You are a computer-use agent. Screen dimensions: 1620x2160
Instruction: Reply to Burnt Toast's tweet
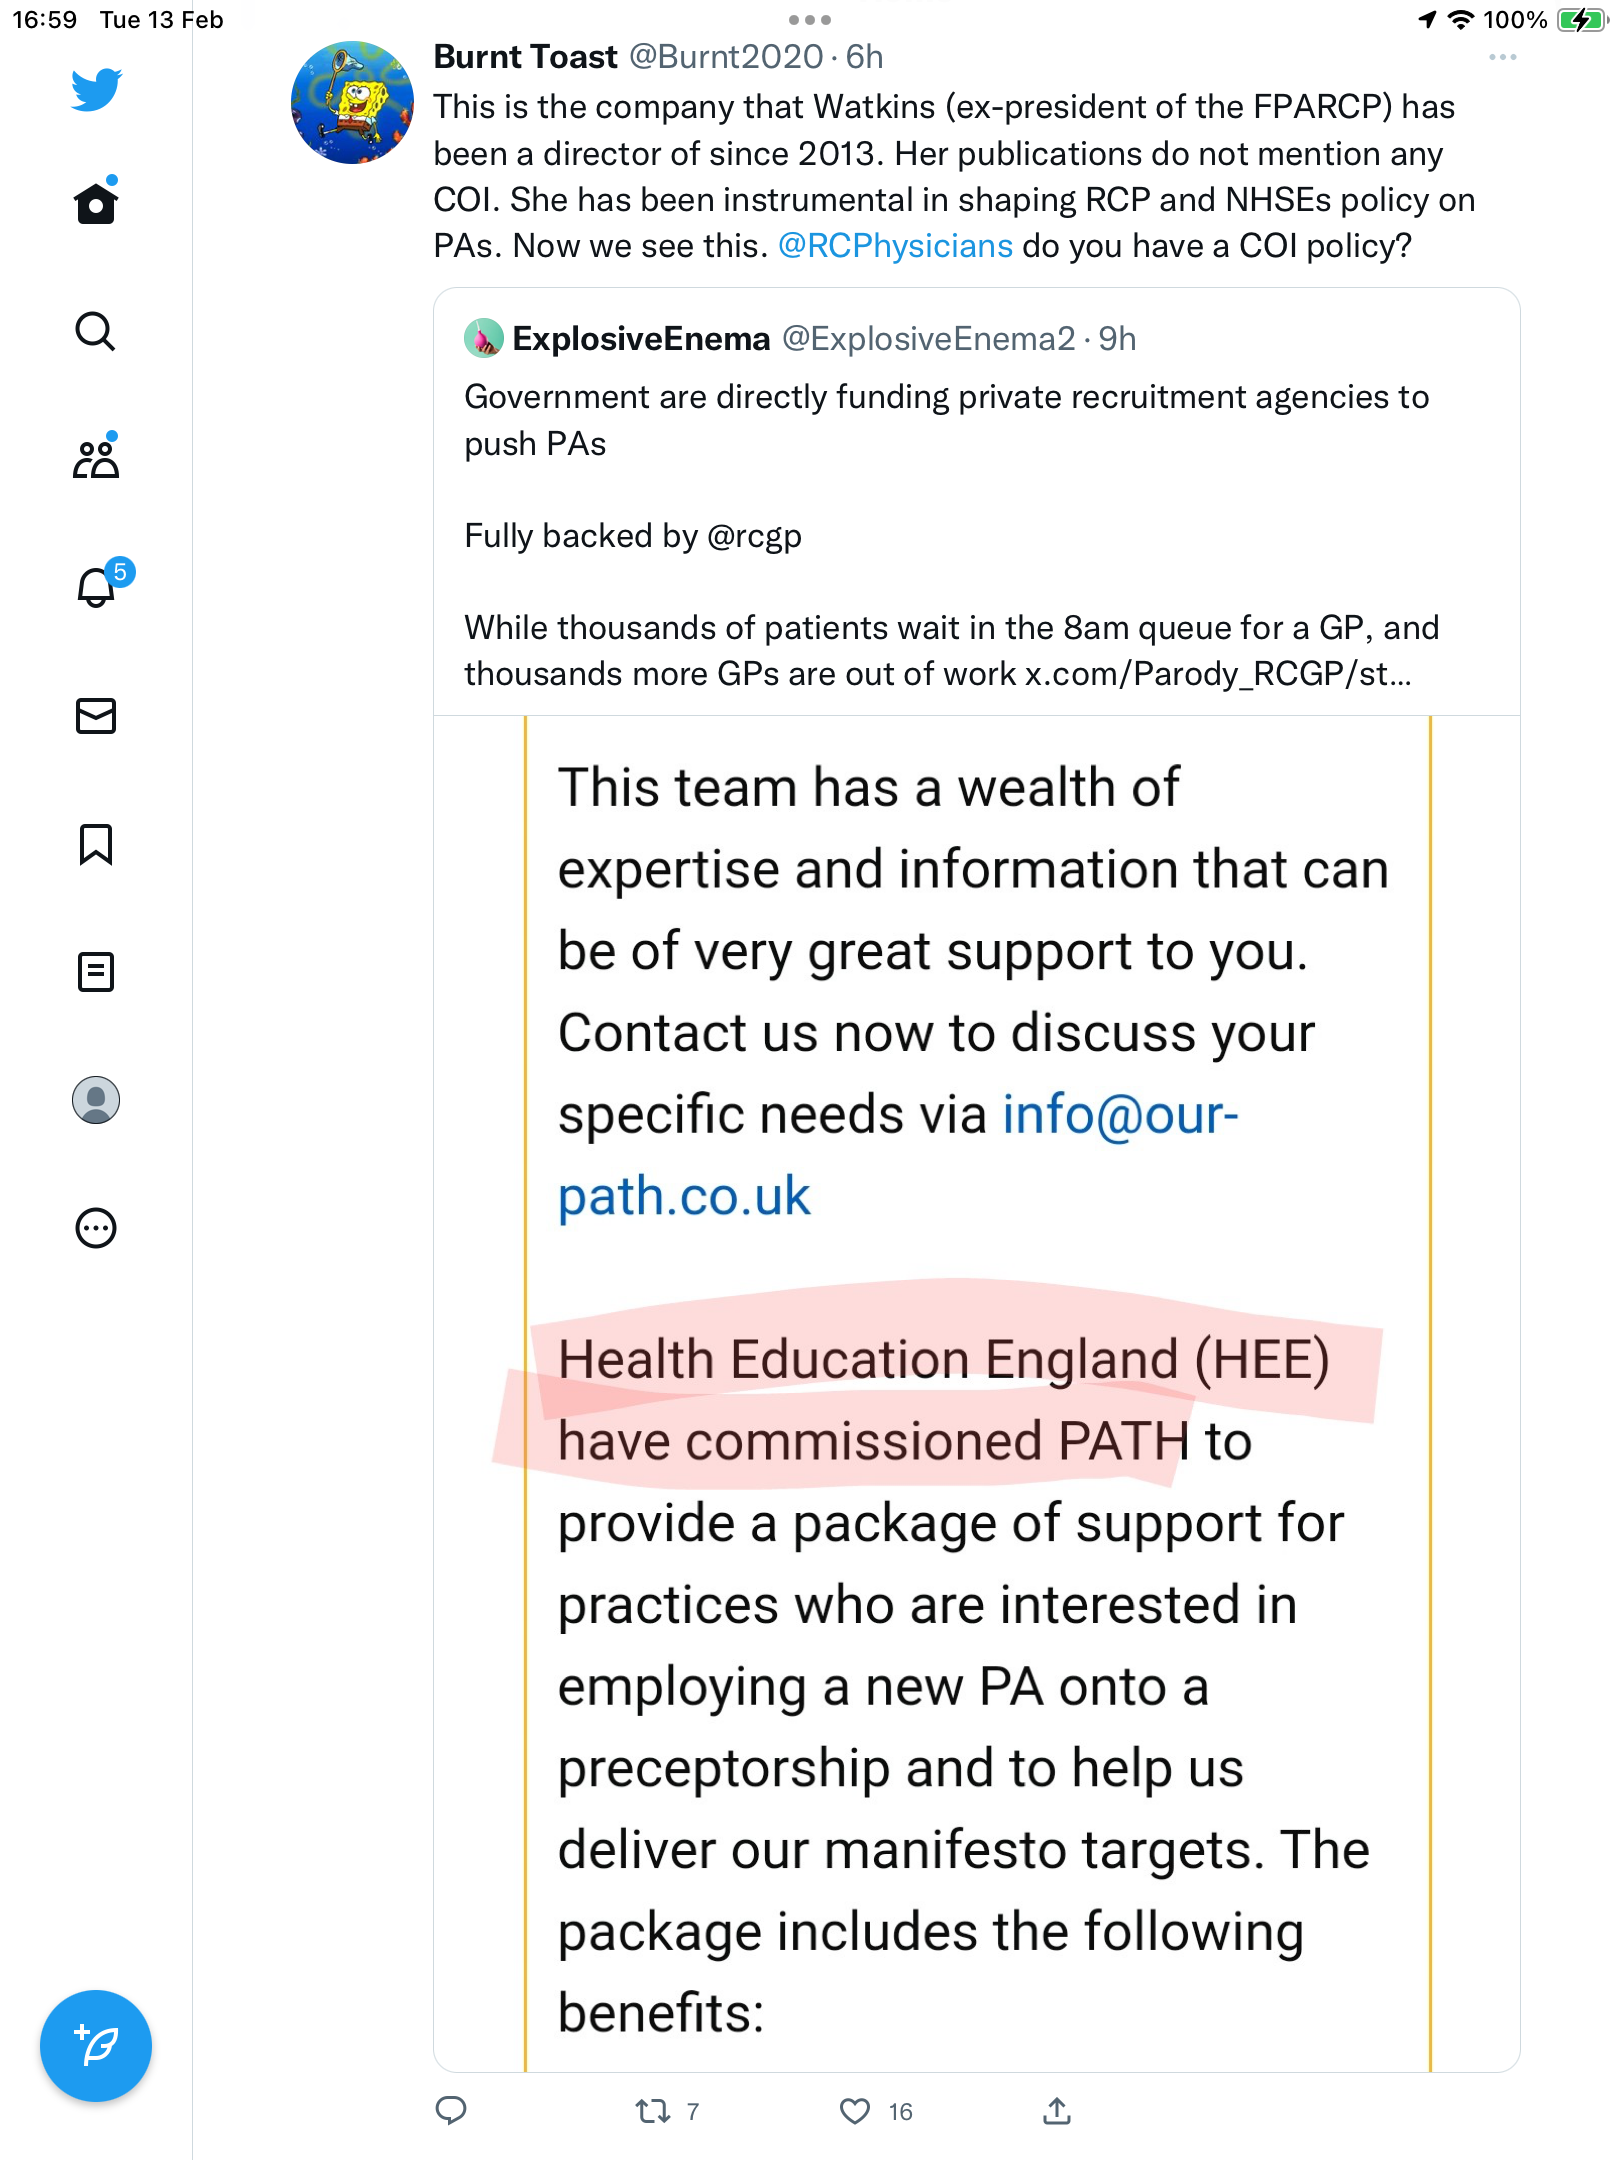451,2110
